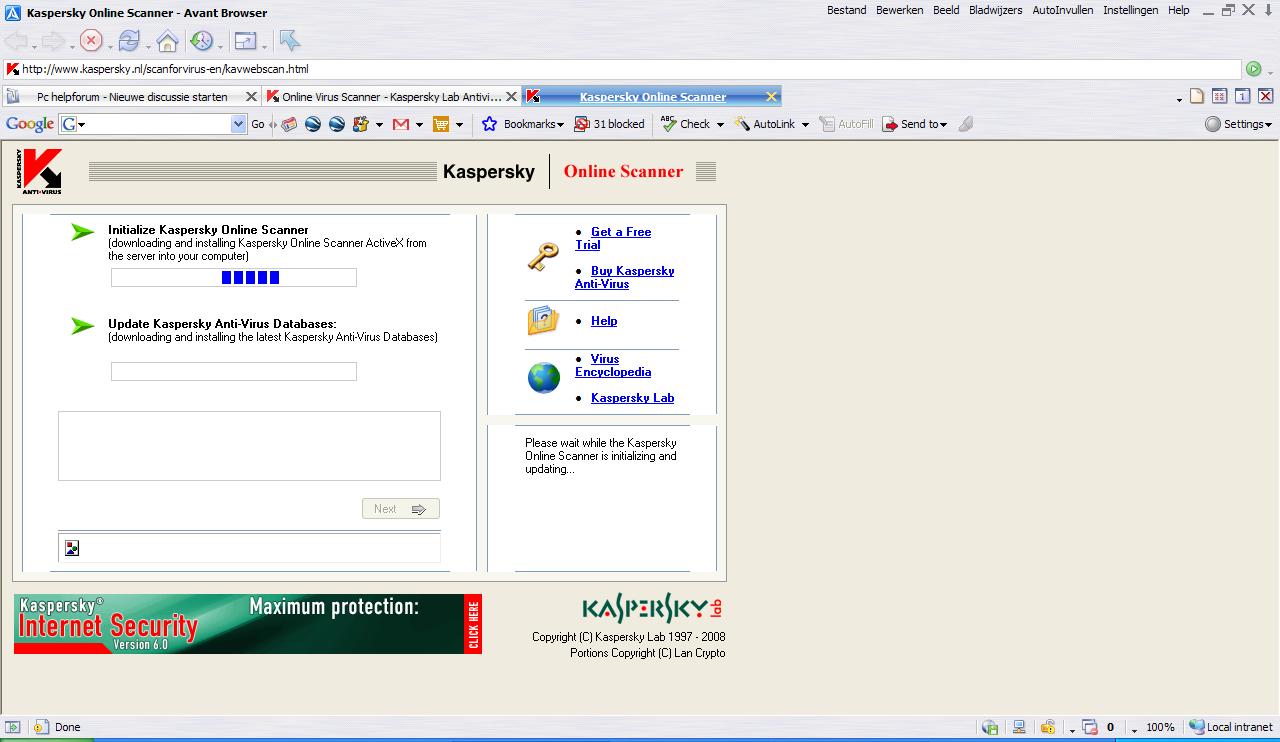Open the Beeld menu
This screenshot has height=742, width=1280.
coord(946,10)
